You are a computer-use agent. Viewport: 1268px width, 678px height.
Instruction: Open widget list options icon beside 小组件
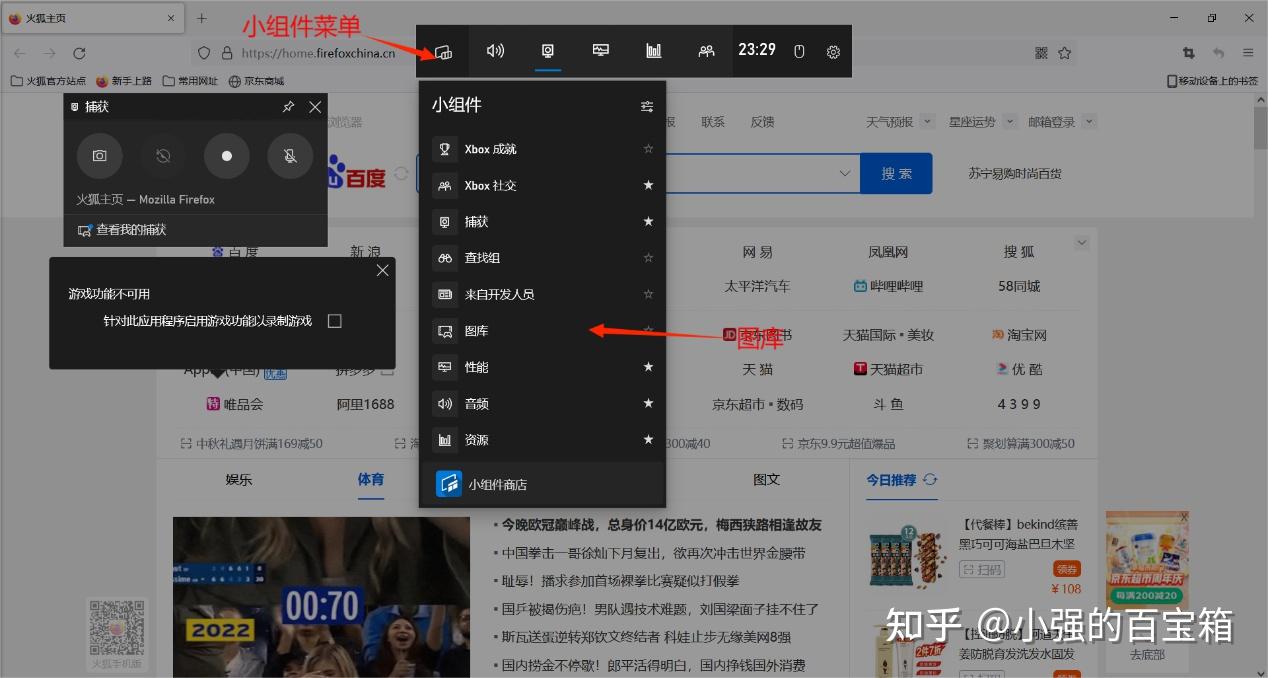(x=647, y=106)
